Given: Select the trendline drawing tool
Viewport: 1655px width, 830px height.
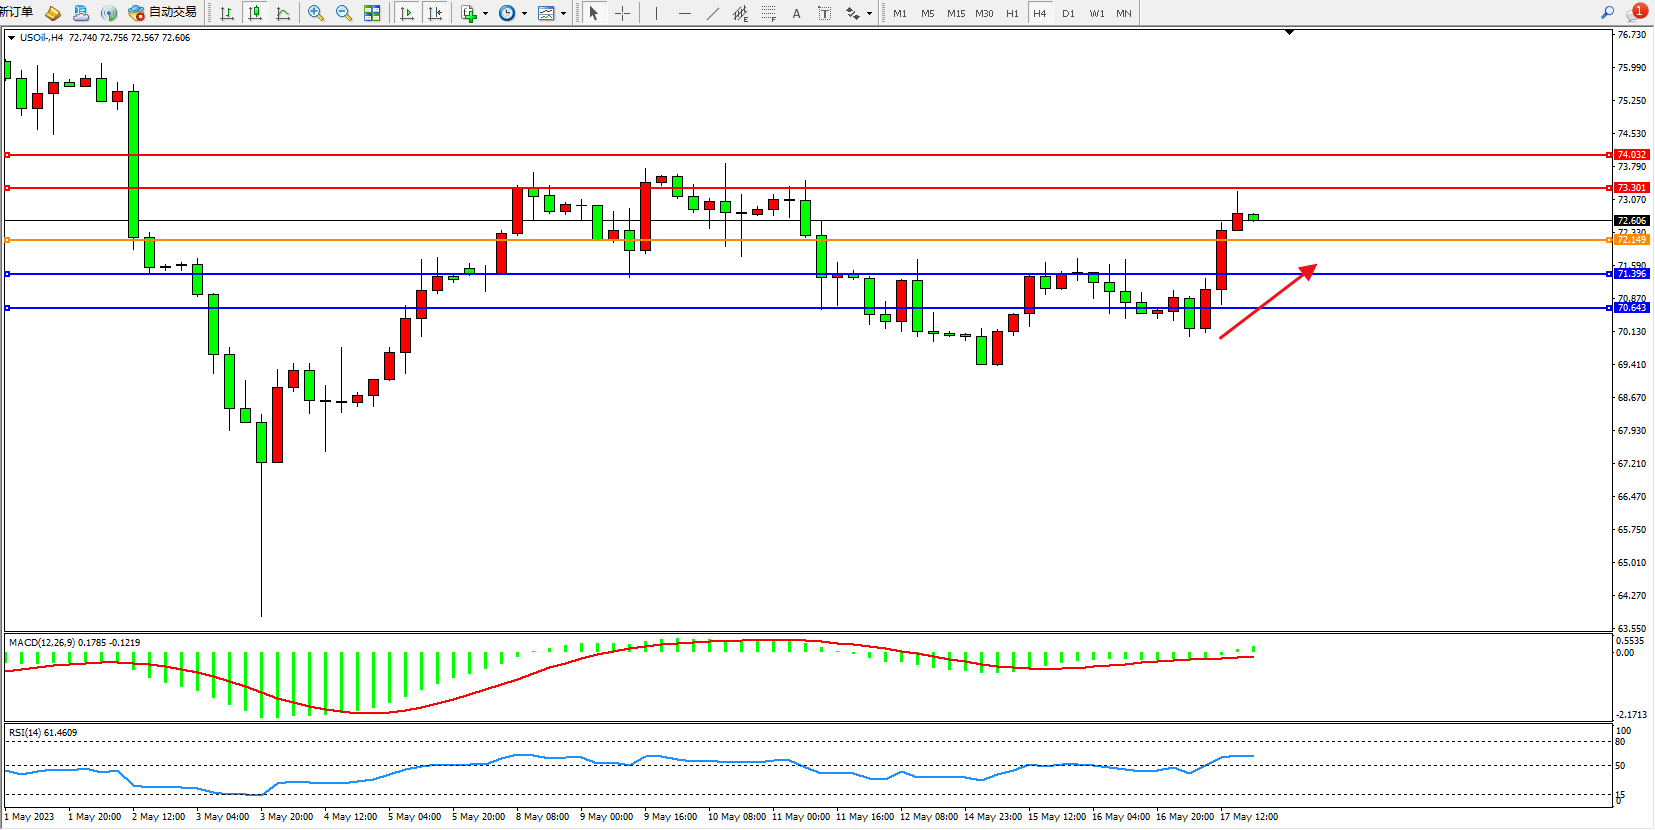Looking at the screenshot, I should [x=712, y=13].
